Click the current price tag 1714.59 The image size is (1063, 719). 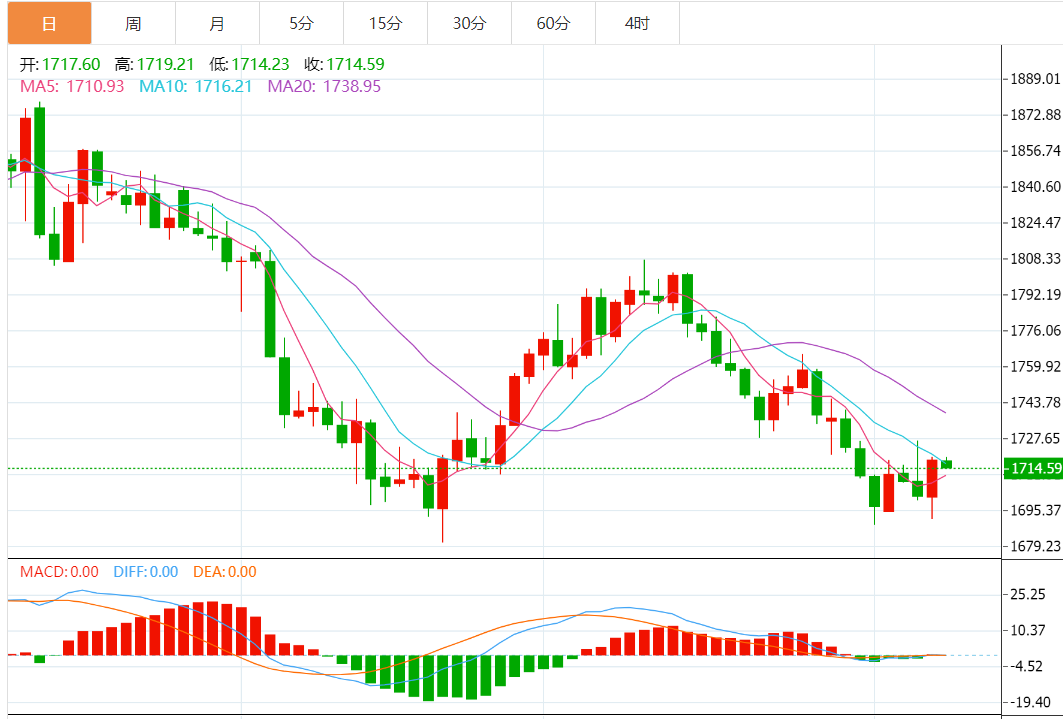click(1033, 468)
